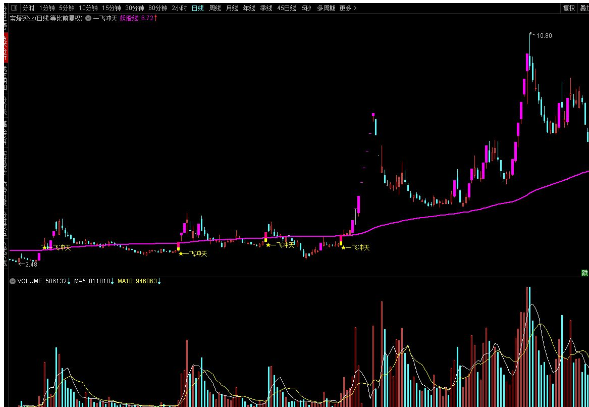
Task: Click the candlestick at the 10.80 peak
Action: 530,52
